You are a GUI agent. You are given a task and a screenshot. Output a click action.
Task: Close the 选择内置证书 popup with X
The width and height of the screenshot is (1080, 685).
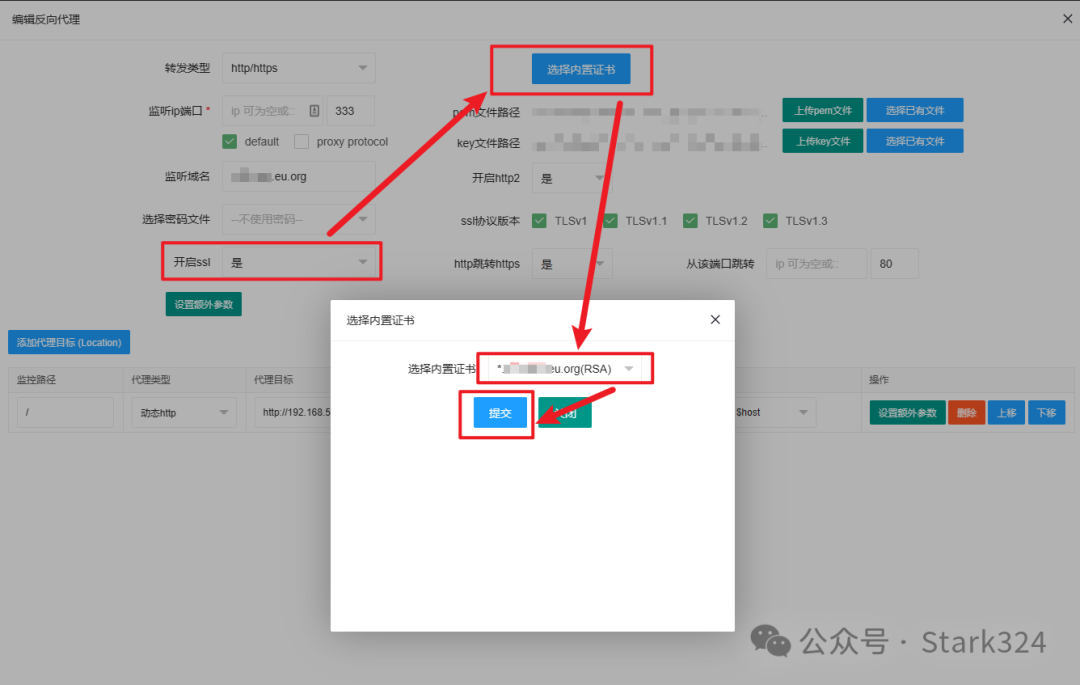(715, 320)
